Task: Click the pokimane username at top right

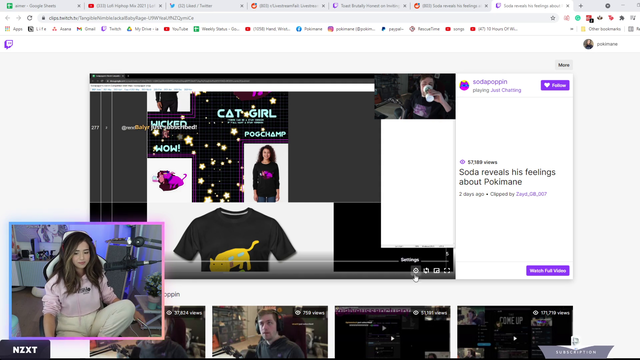Action: pos(607,44)
